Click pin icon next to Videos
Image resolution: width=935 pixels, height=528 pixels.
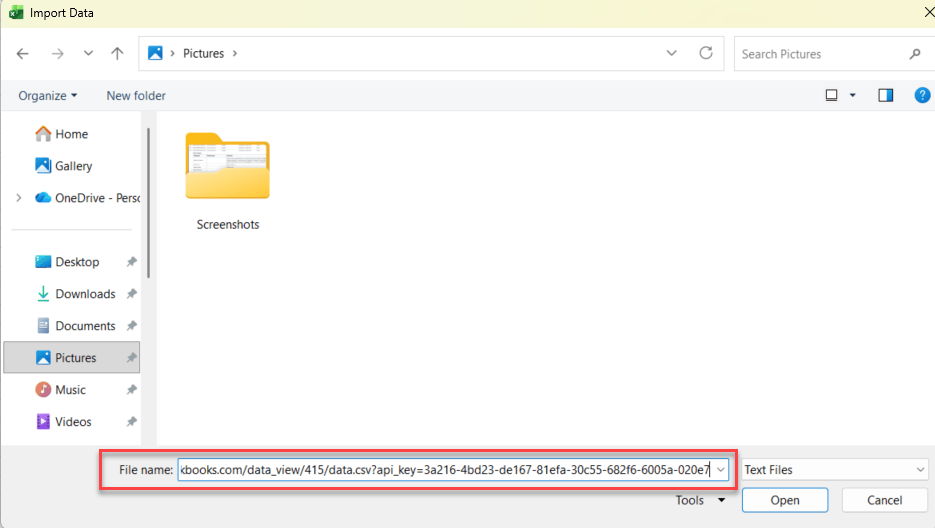click(132, 422)
